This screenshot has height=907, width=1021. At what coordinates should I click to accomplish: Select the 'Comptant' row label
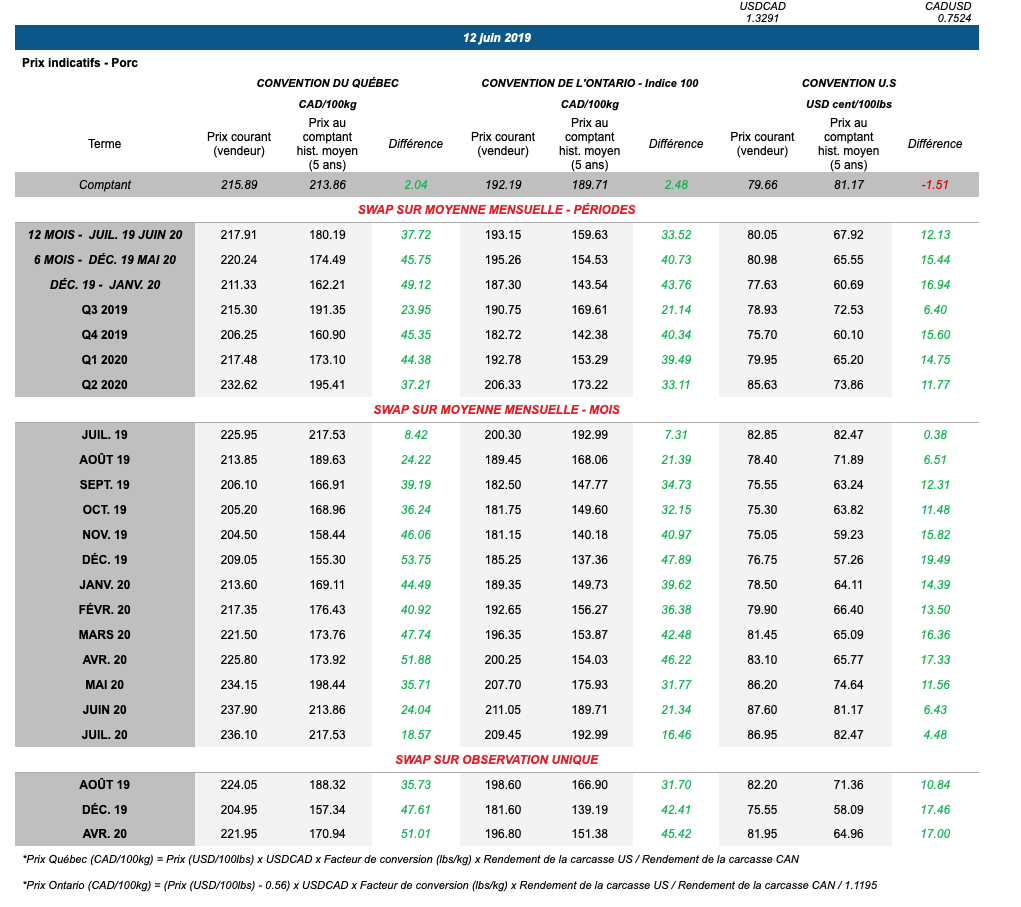105,185
